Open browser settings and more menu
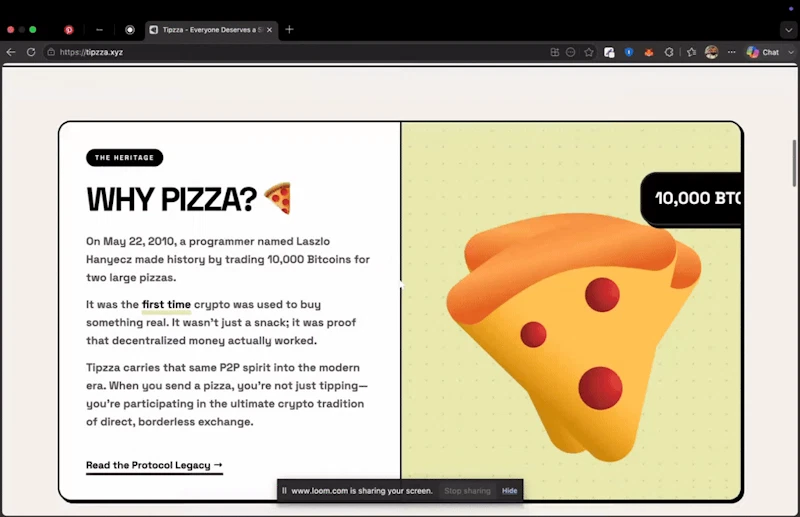The image size is (800, 517). click(732, 52)
